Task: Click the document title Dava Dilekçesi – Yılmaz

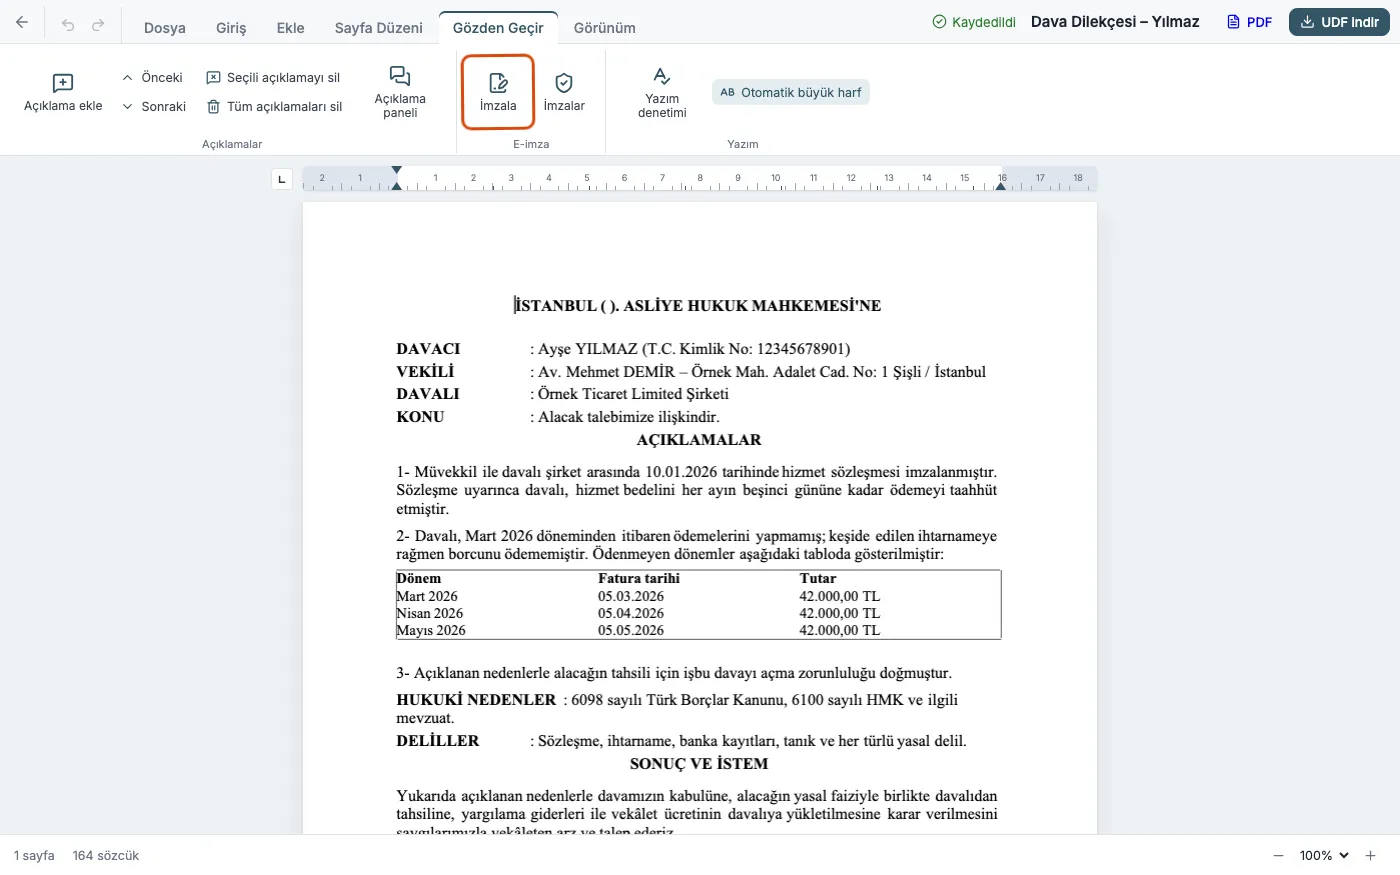Action: pyautogui.click(x=1115, y=22)
